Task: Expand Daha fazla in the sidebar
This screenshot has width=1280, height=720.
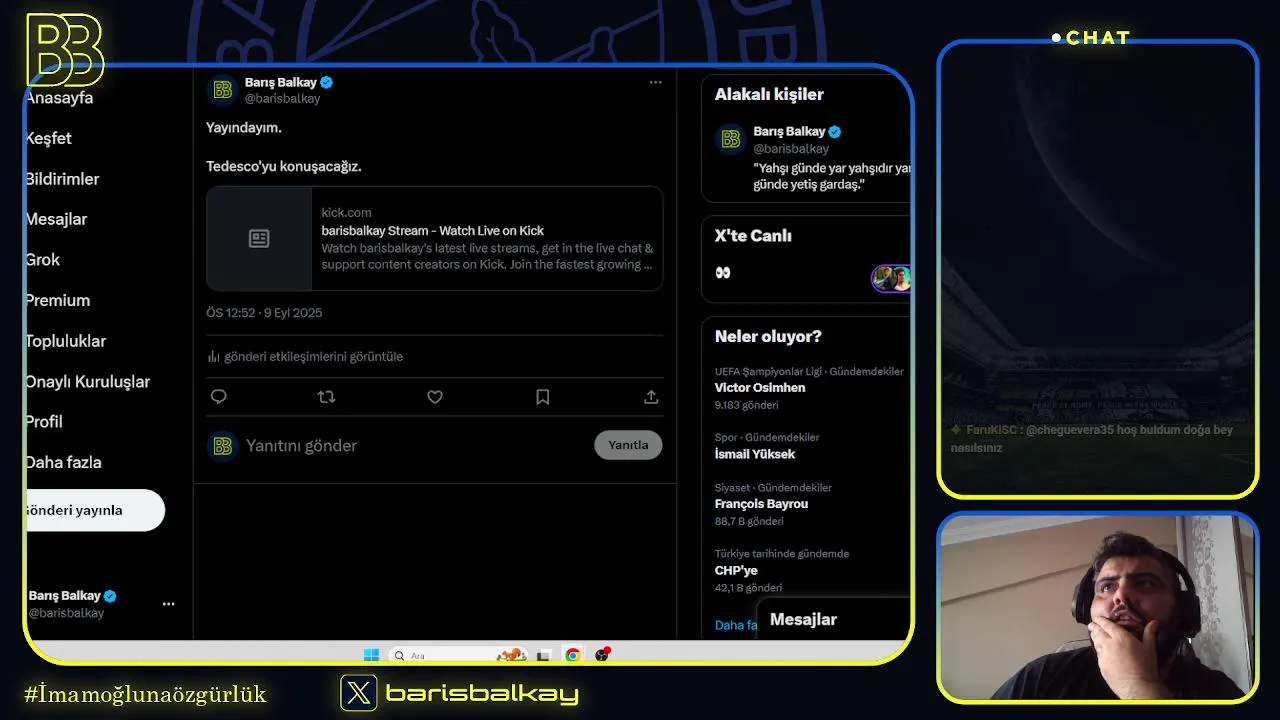Action: pyautogui.click(x=63, y=462)
